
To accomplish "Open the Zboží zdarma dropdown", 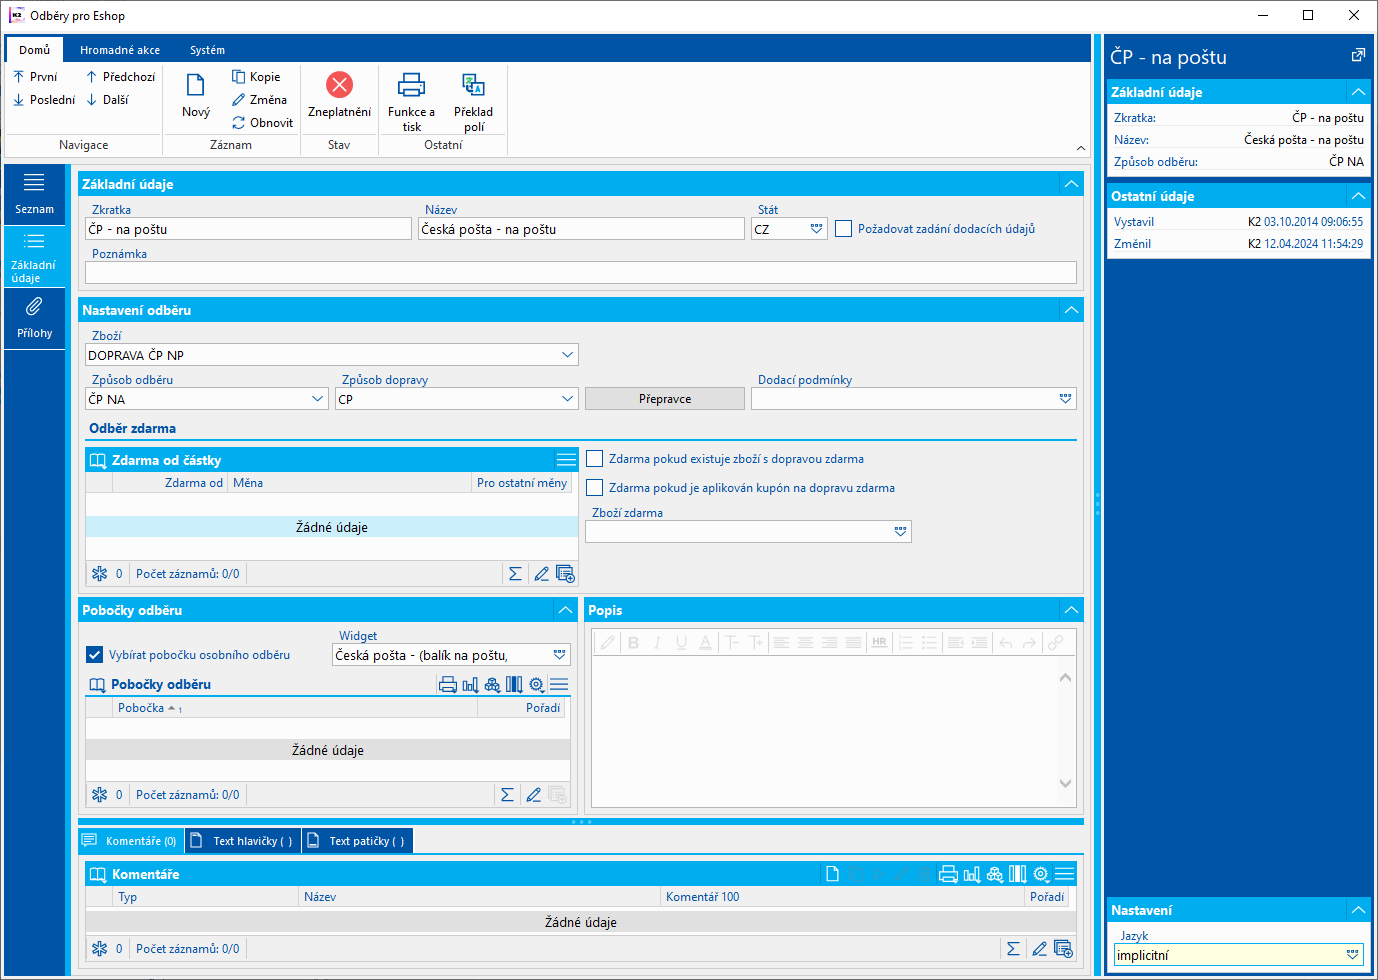I will coord(900,532).
